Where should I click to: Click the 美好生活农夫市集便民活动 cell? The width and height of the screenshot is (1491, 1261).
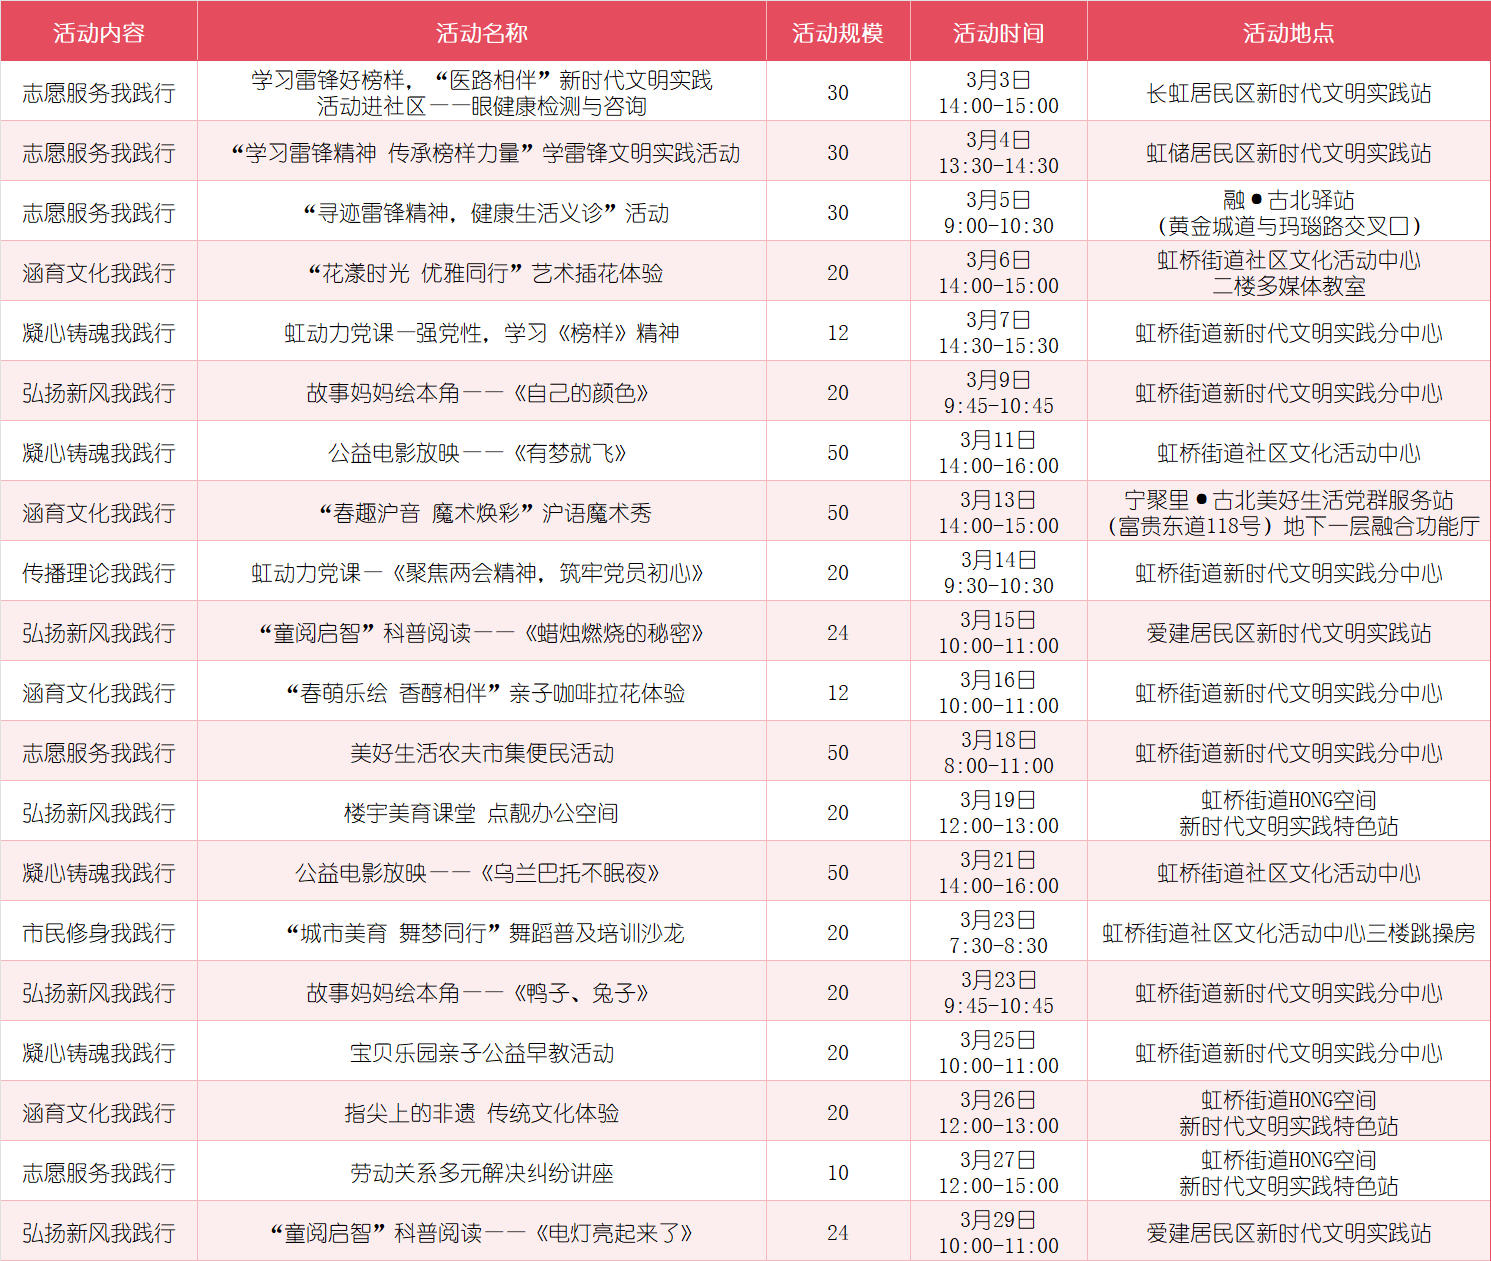pos(483,751)
